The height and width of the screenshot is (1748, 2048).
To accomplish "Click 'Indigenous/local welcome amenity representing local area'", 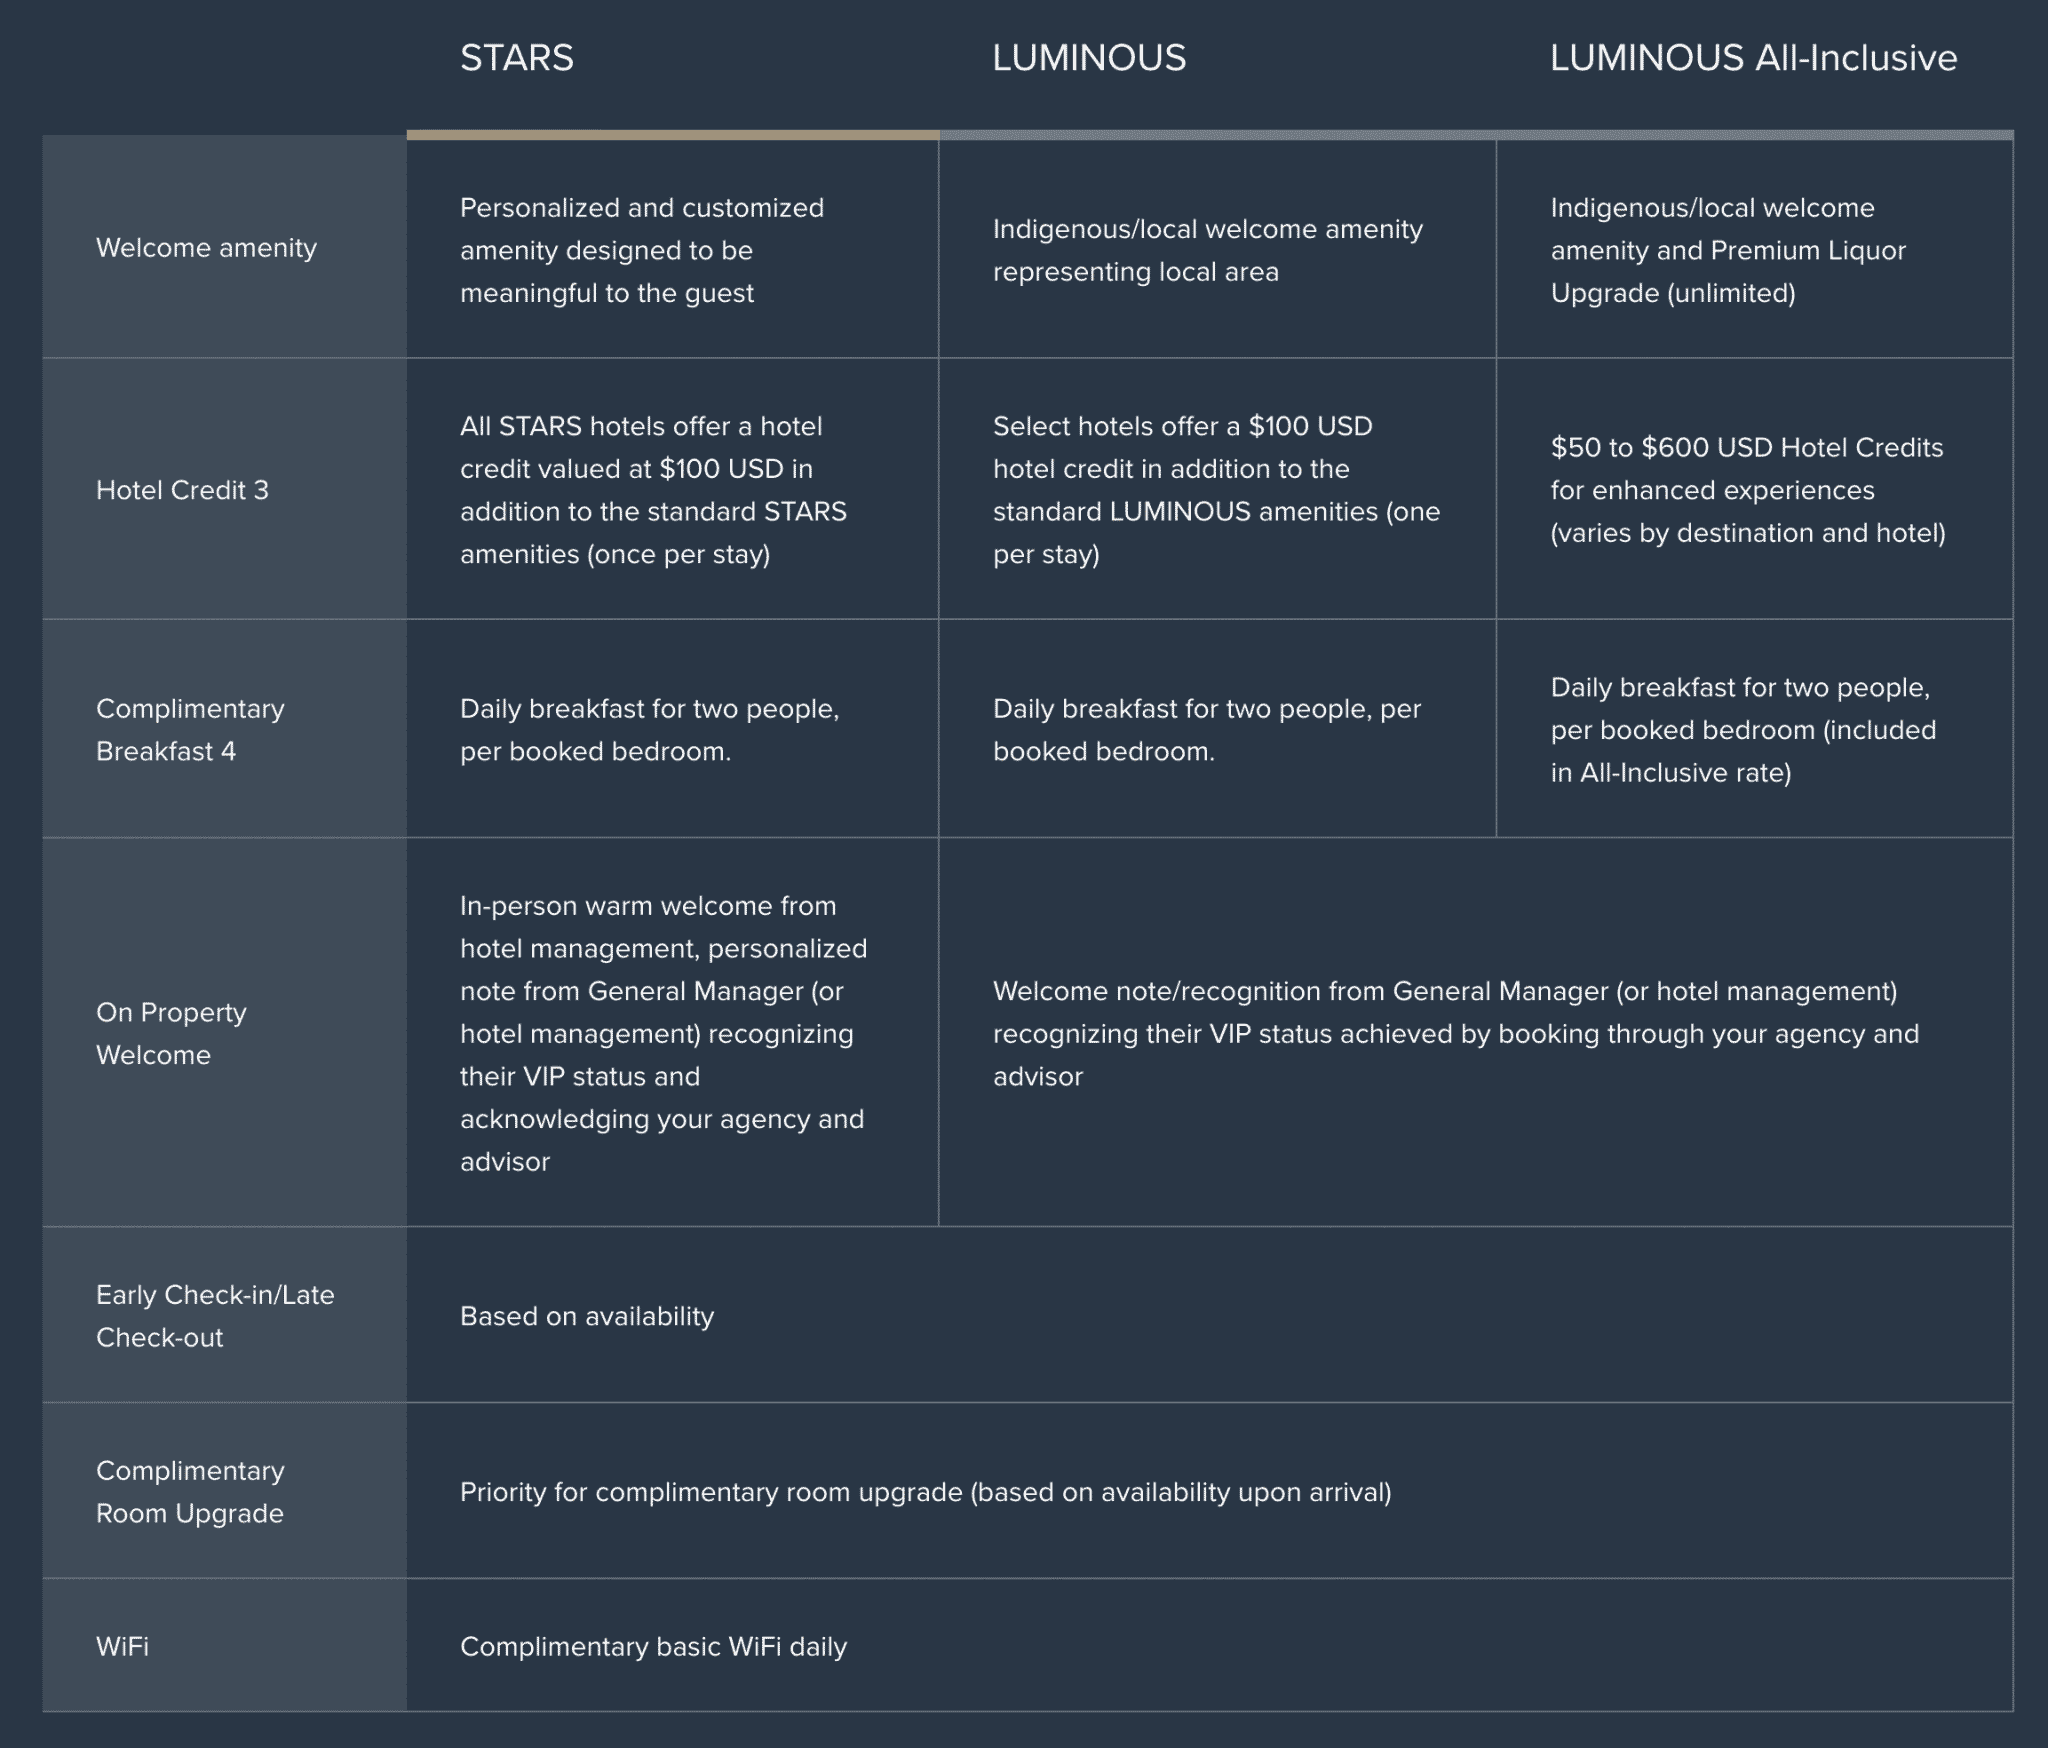I will pos(1207,250).
